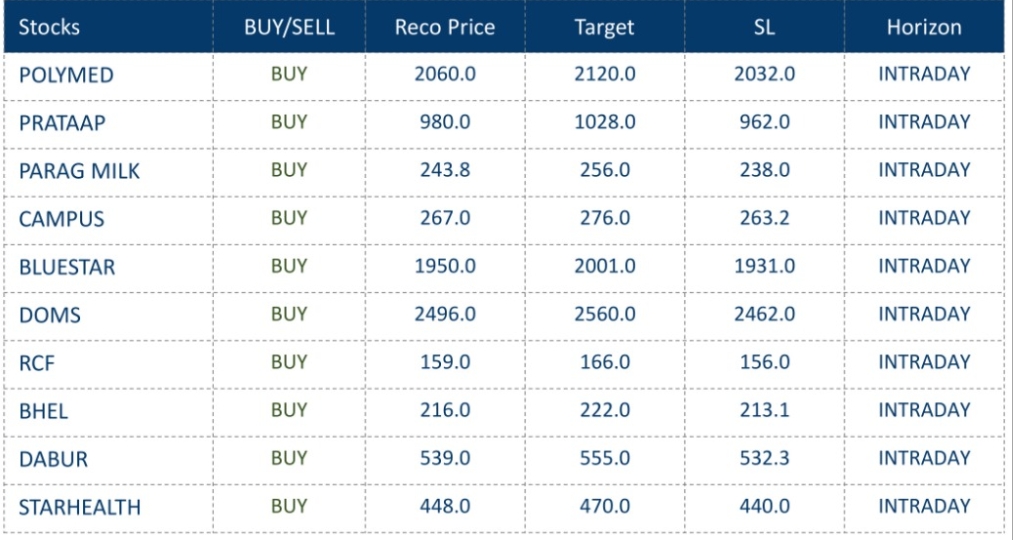Select the BUY/SELL column header
Screen dimensions: 1013x540
pos(289,27)
